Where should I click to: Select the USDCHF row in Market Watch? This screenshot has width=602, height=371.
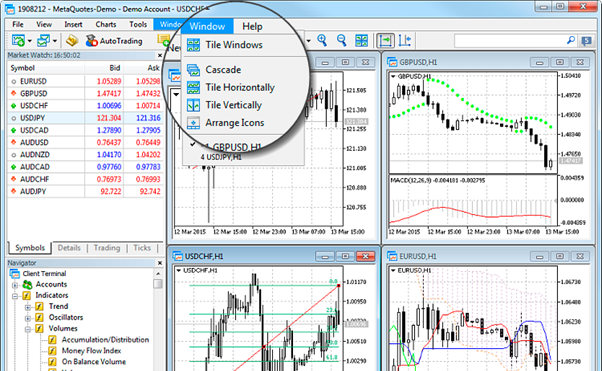(x=85, y=106)
